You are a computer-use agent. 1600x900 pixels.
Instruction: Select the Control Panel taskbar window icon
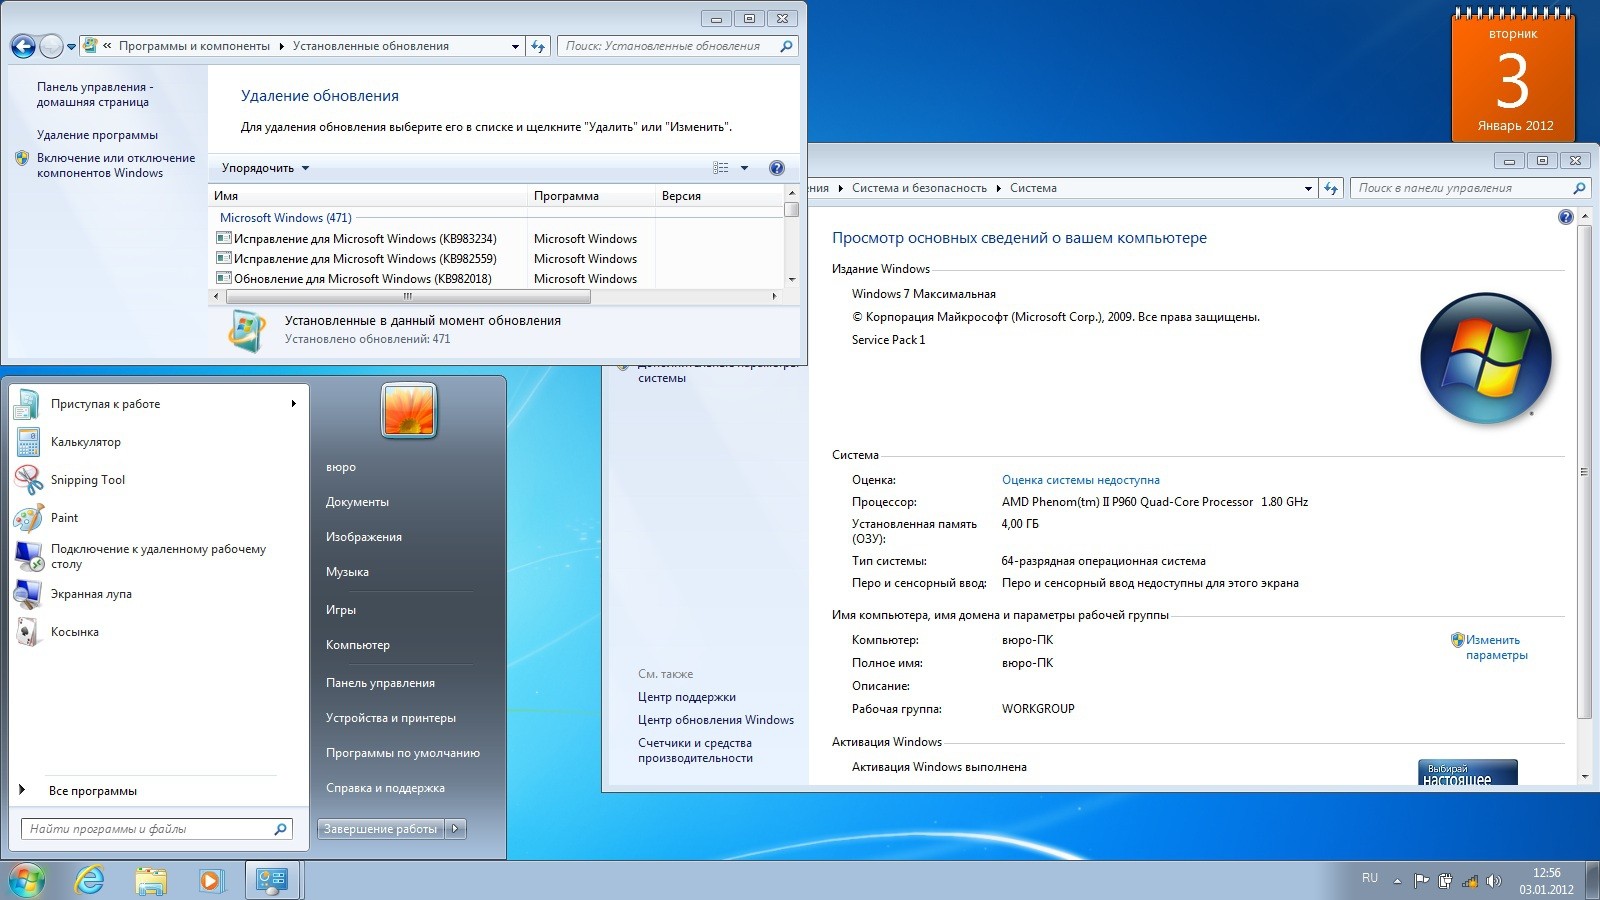pyautogui.click(x=272, y=880)
